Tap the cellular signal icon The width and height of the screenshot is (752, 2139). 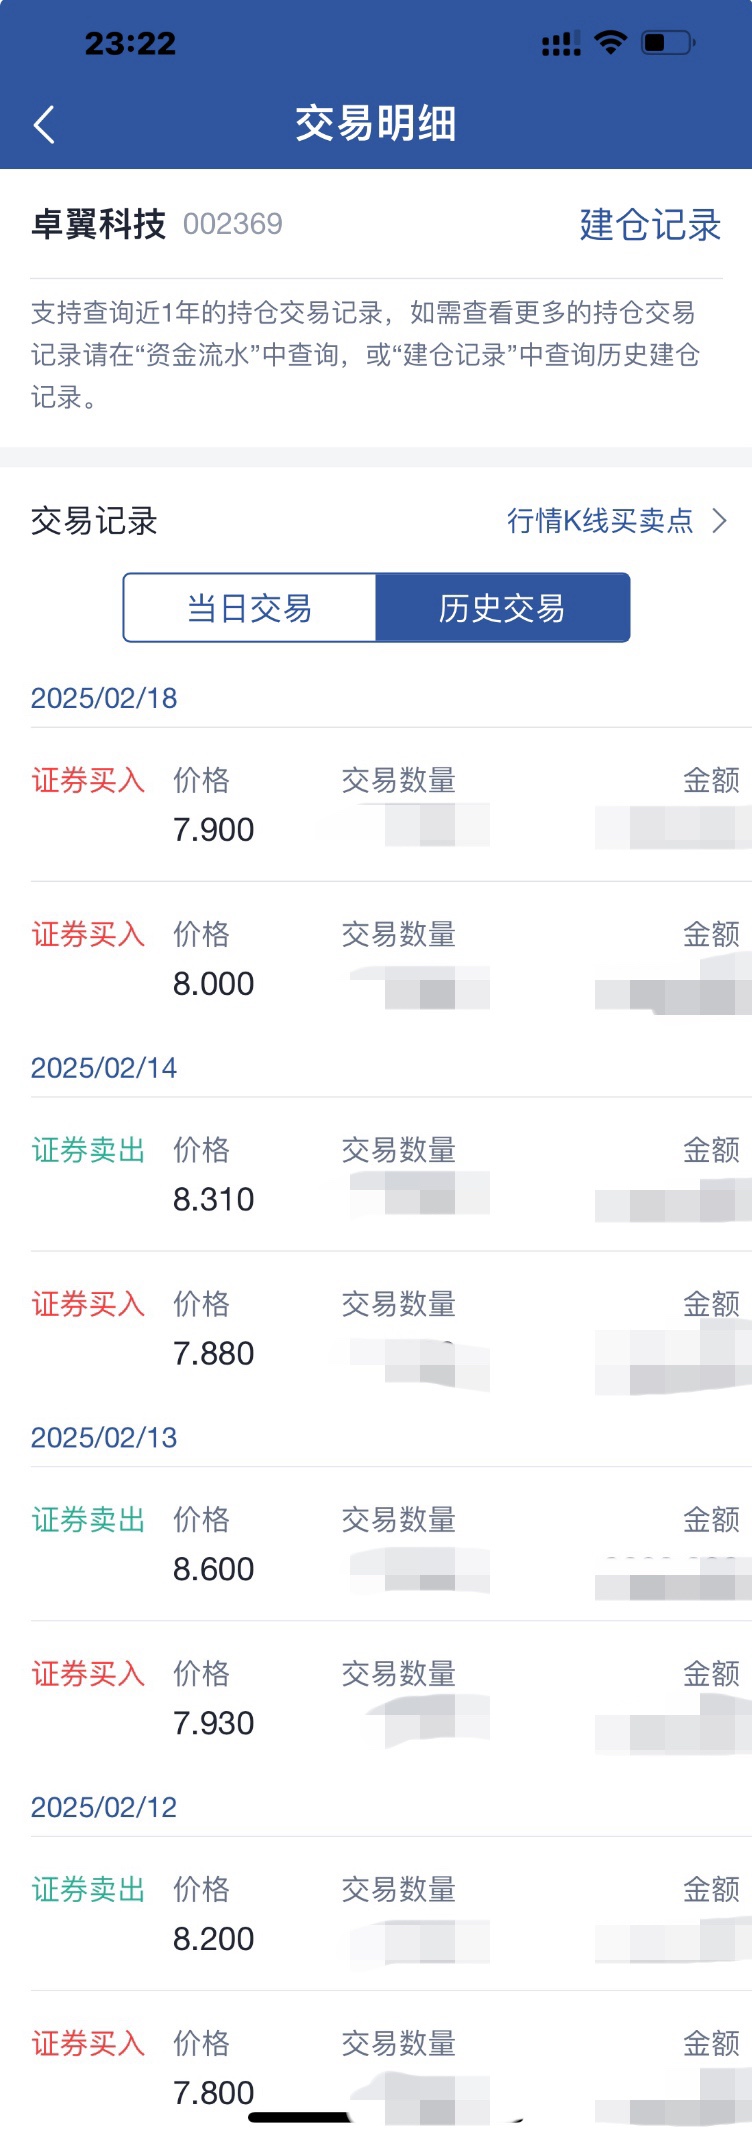(561, 43)
